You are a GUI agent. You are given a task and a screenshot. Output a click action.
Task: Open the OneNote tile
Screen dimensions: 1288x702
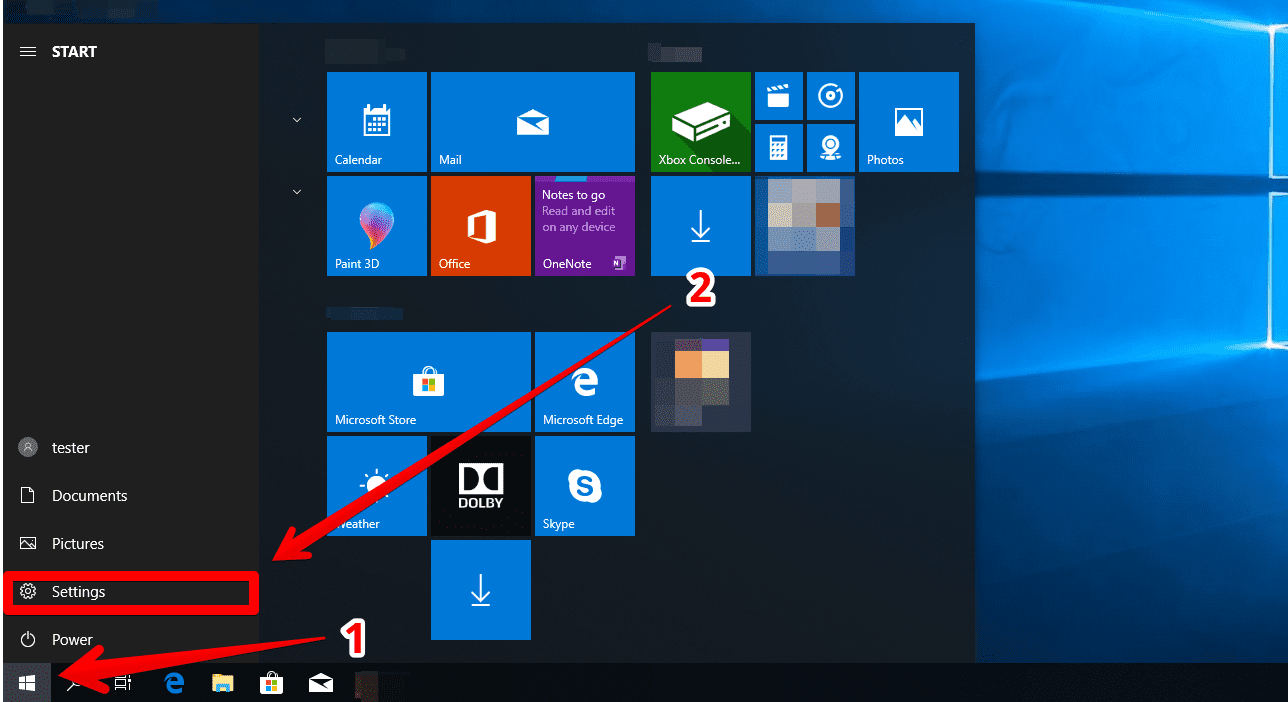pyautogui.click(x=585, y=226)
